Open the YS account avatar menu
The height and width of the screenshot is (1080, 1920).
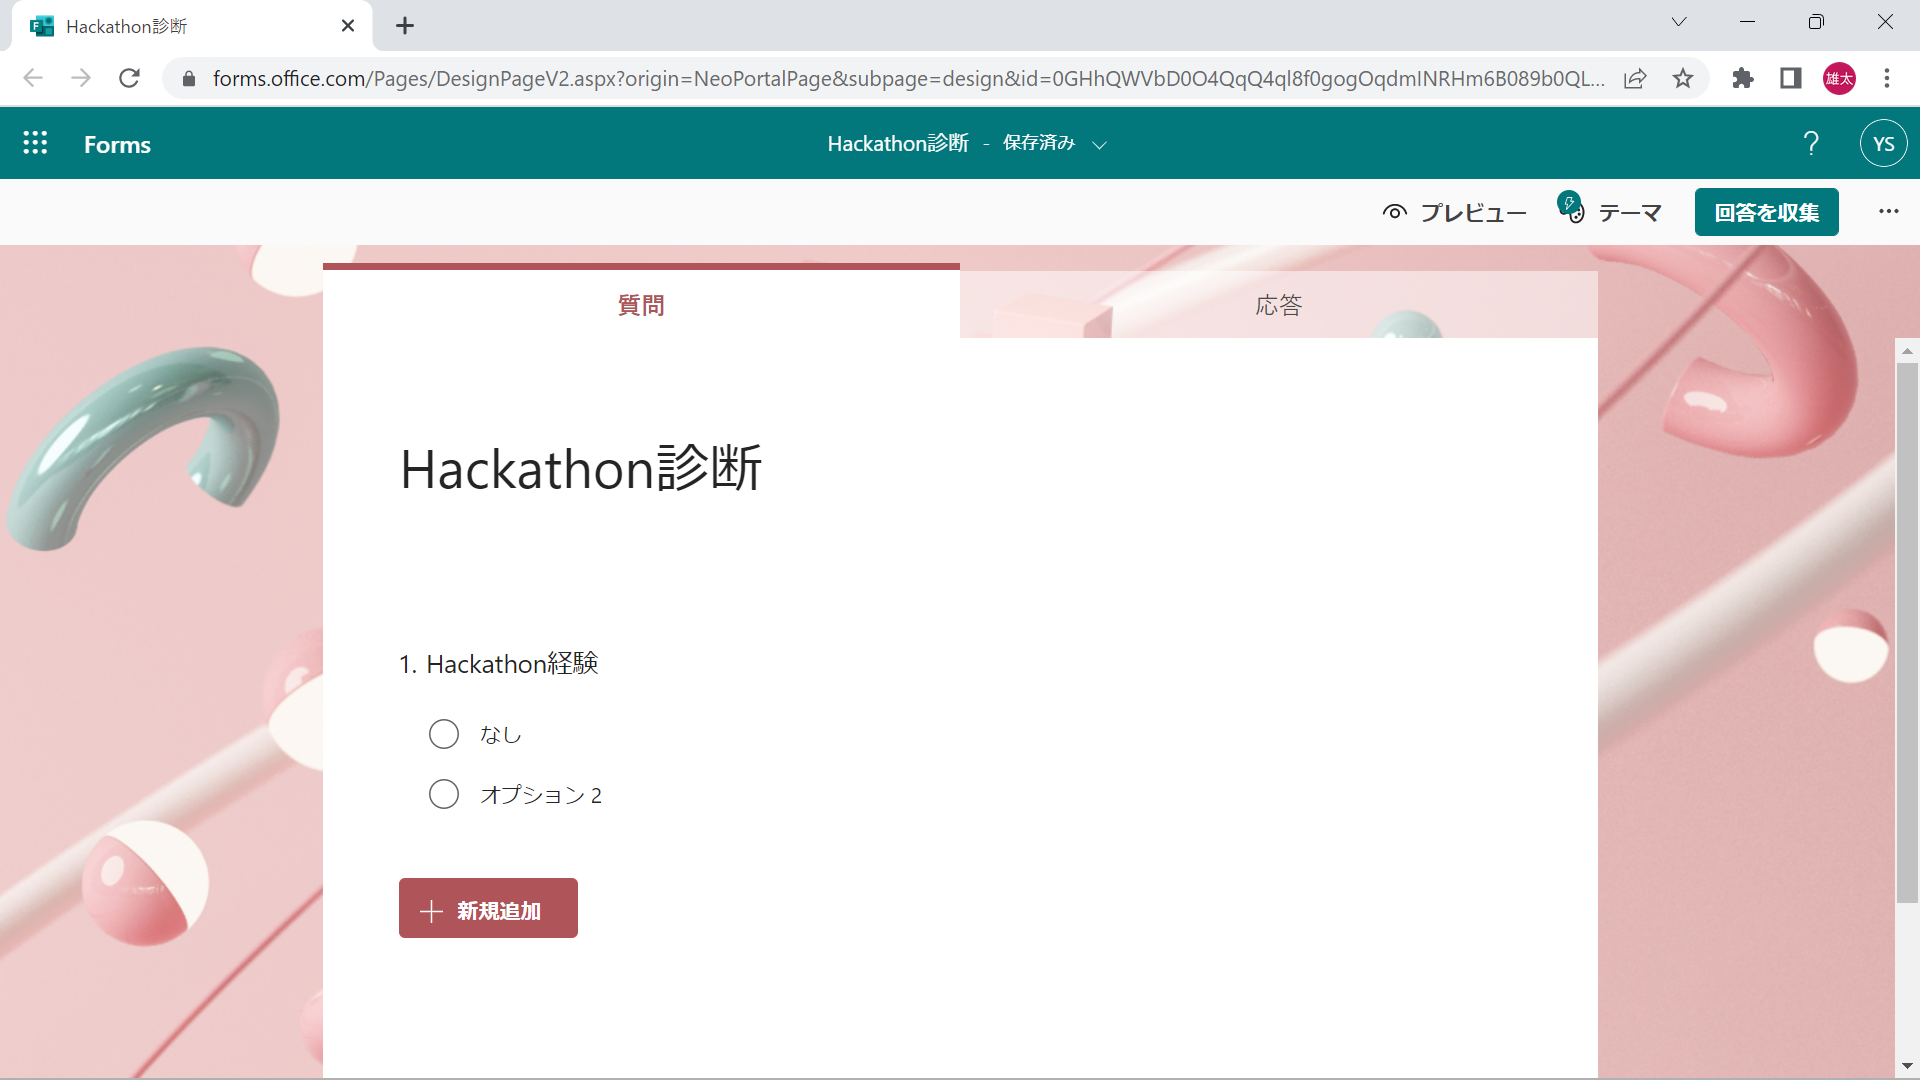[1883, 143]
